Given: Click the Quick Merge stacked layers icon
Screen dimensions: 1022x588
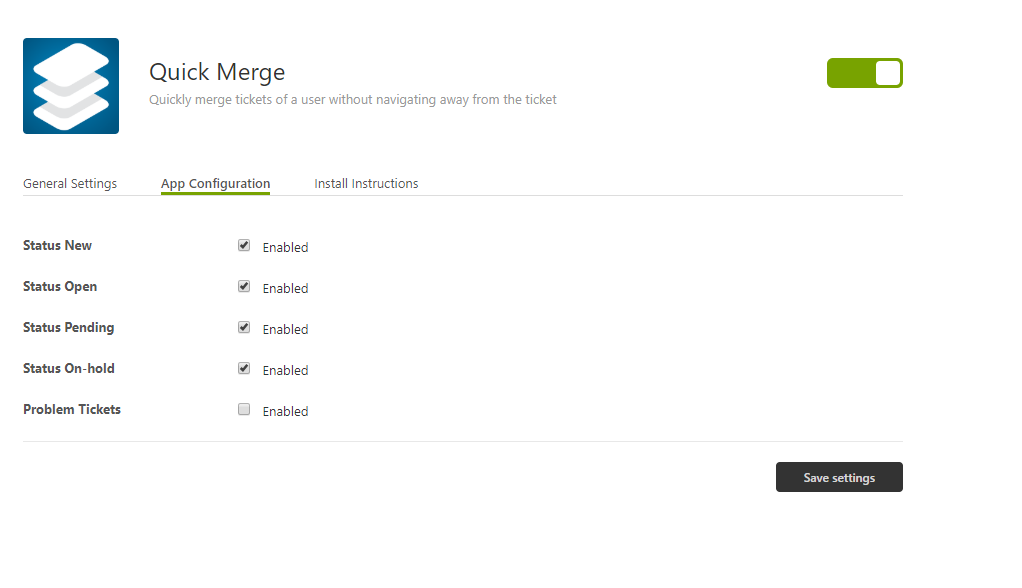Looking at the screenshot, I should (71, 86).
